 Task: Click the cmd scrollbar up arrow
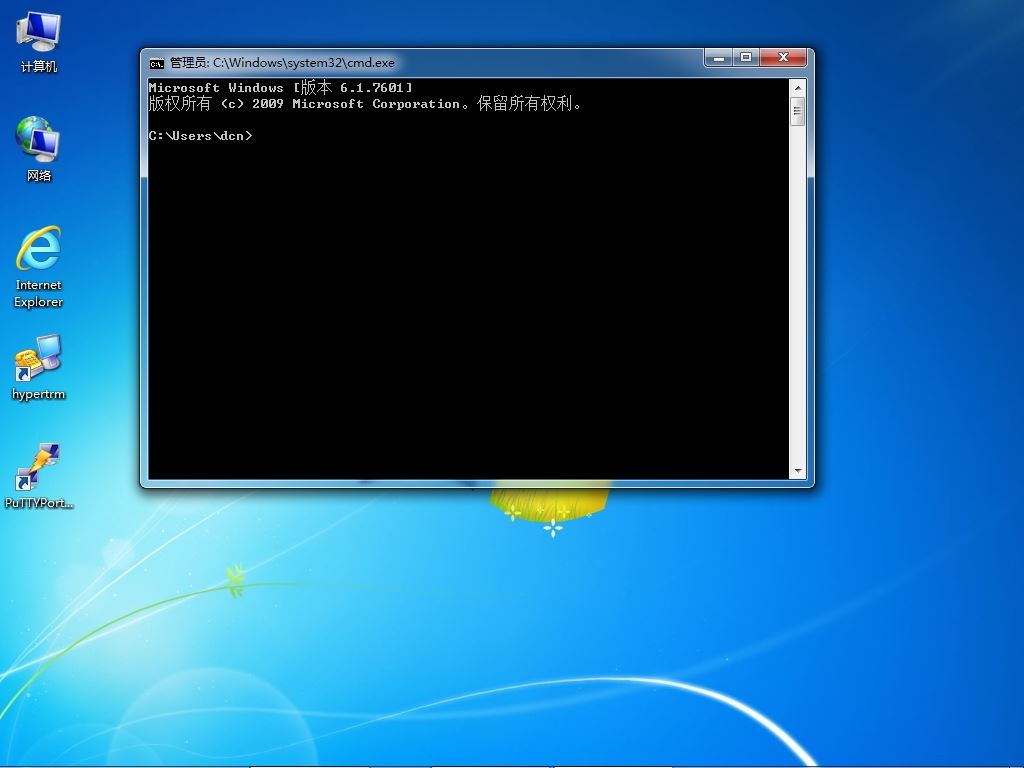click(797, 88)
